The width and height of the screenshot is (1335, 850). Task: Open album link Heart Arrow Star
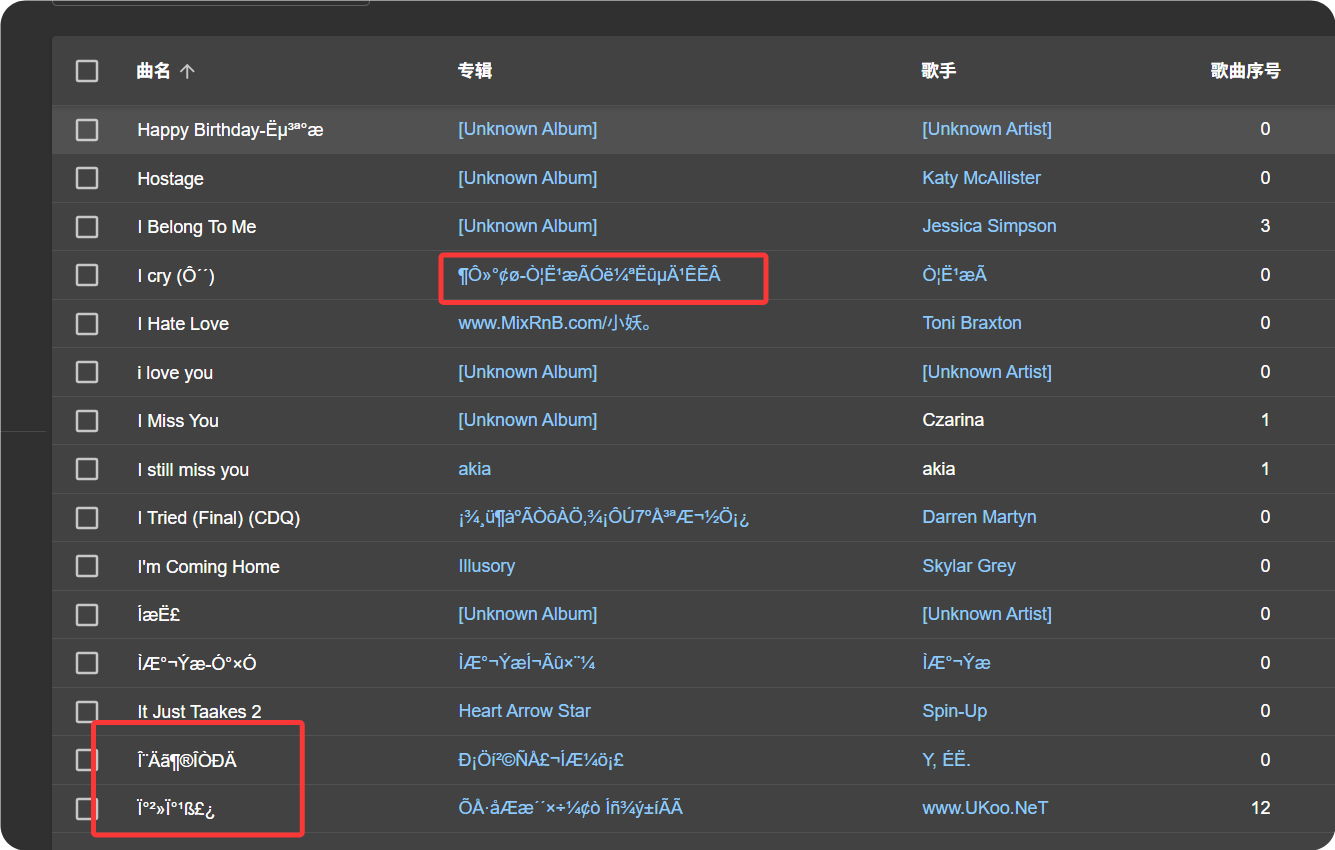[524, 711]
